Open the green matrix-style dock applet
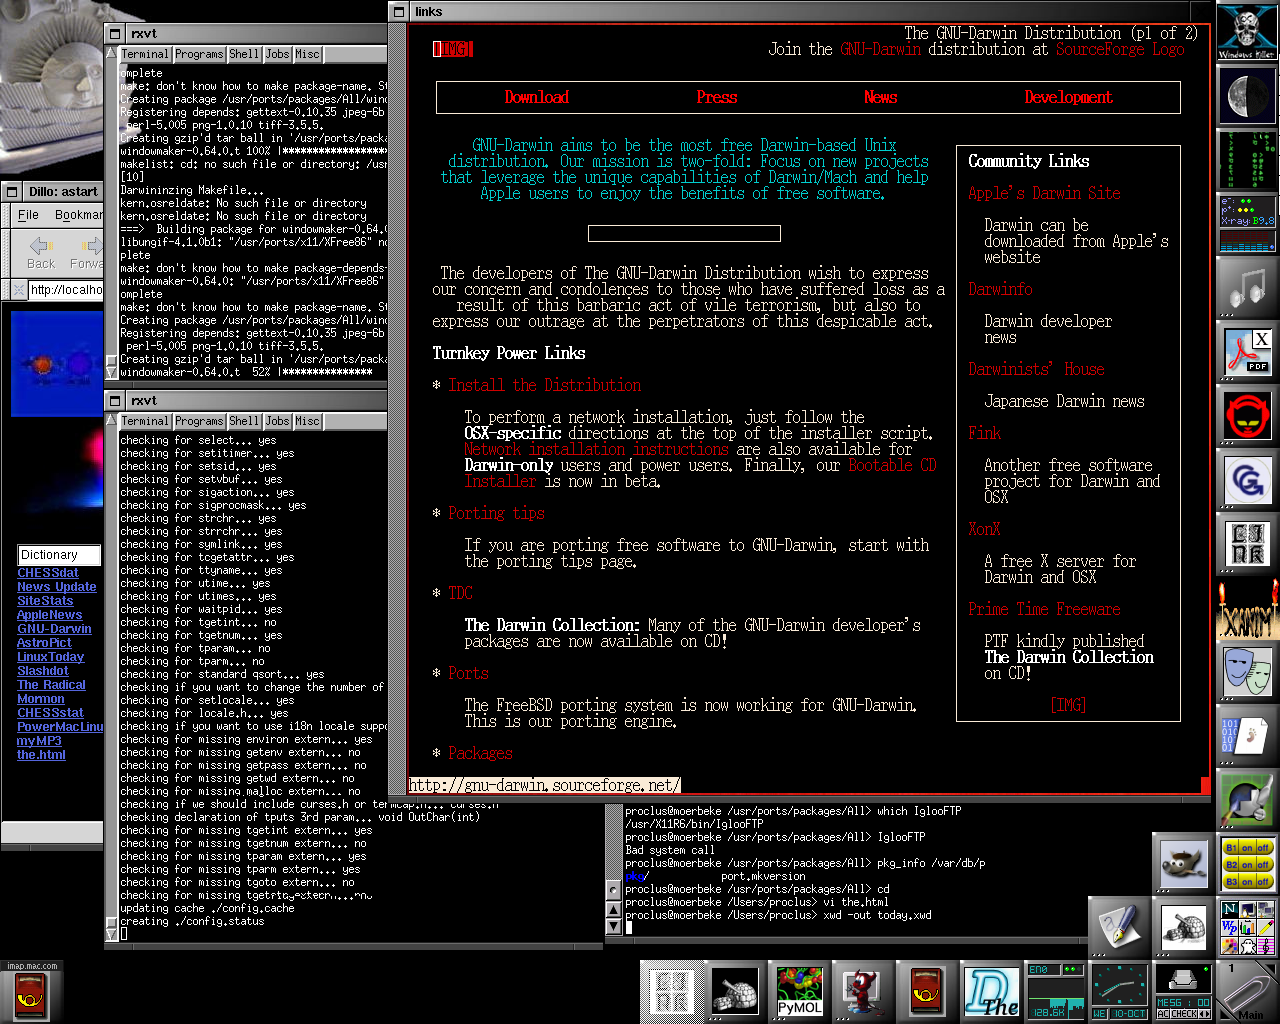Image resolution: width=1280 pixels, height=1024 pixels. pos(1247,159)
